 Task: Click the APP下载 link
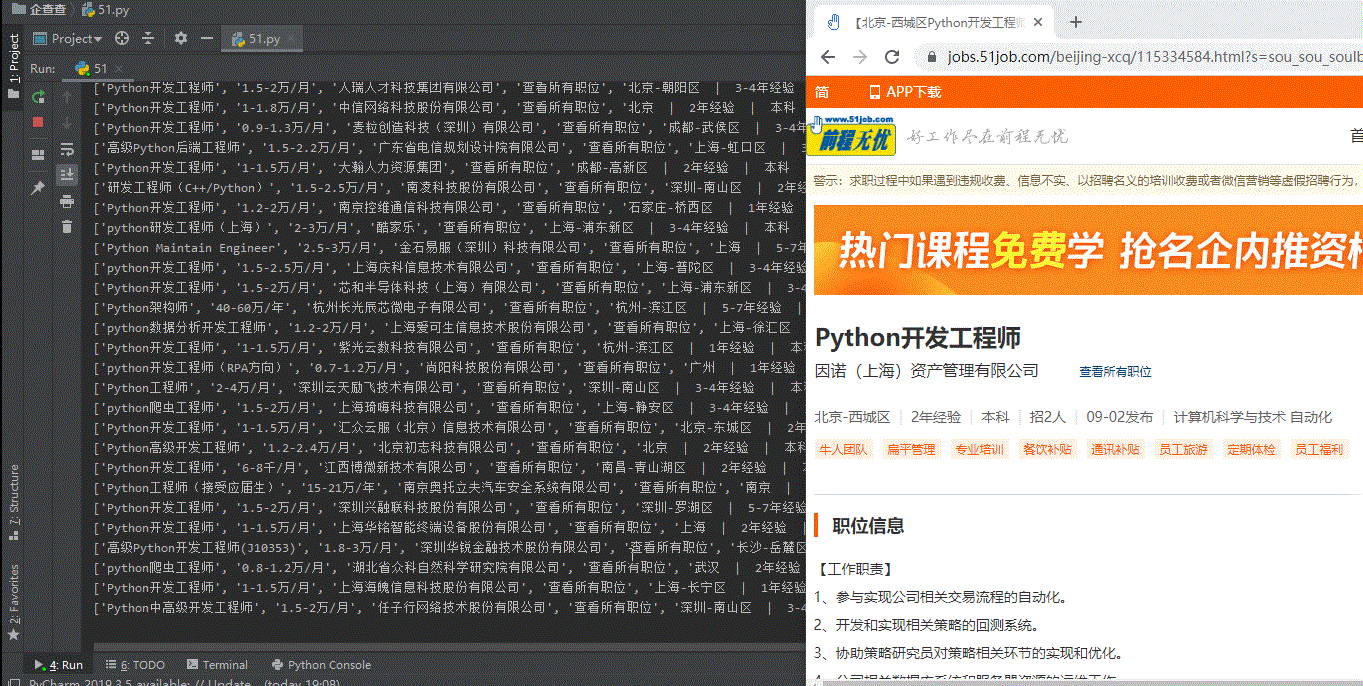[905, 92]
